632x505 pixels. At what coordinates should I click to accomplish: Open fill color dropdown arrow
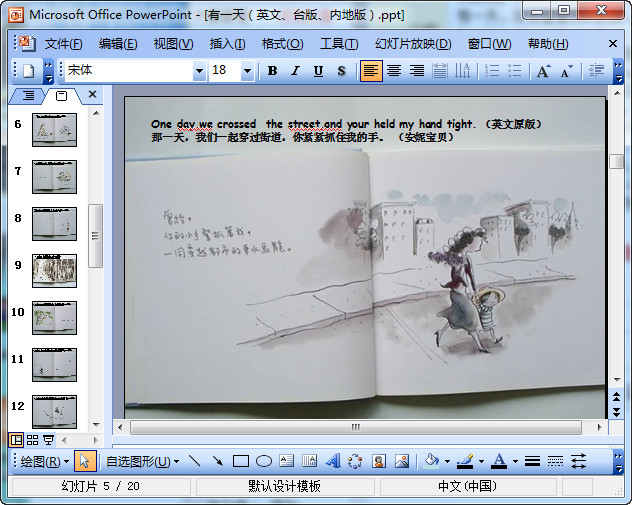447,461
